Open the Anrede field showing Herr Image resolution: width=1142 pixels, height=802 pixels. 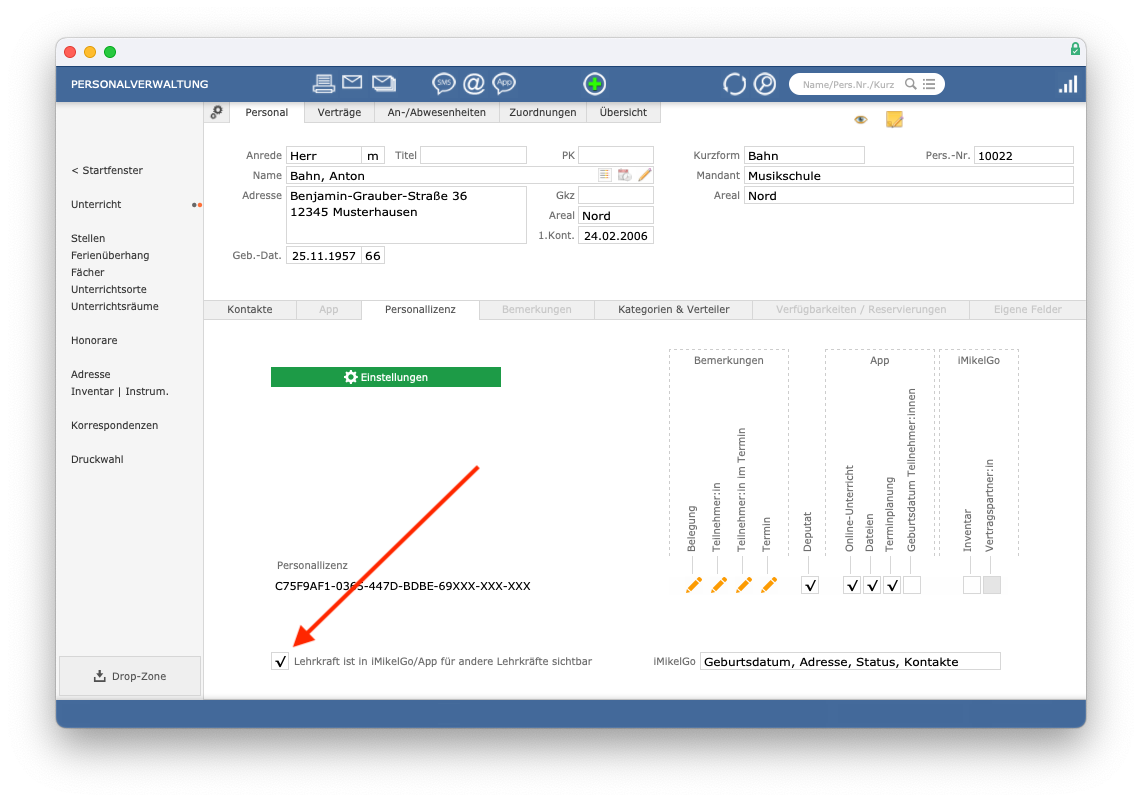(324, 155)
